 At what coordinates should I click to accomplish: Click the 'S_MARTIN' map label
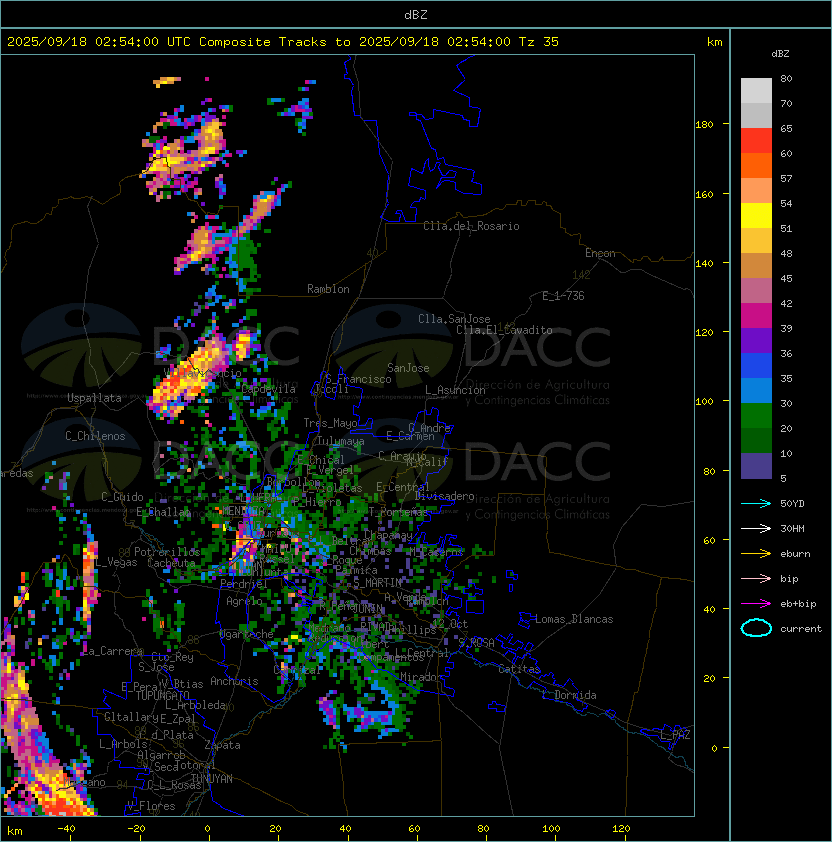pos(378,583)
